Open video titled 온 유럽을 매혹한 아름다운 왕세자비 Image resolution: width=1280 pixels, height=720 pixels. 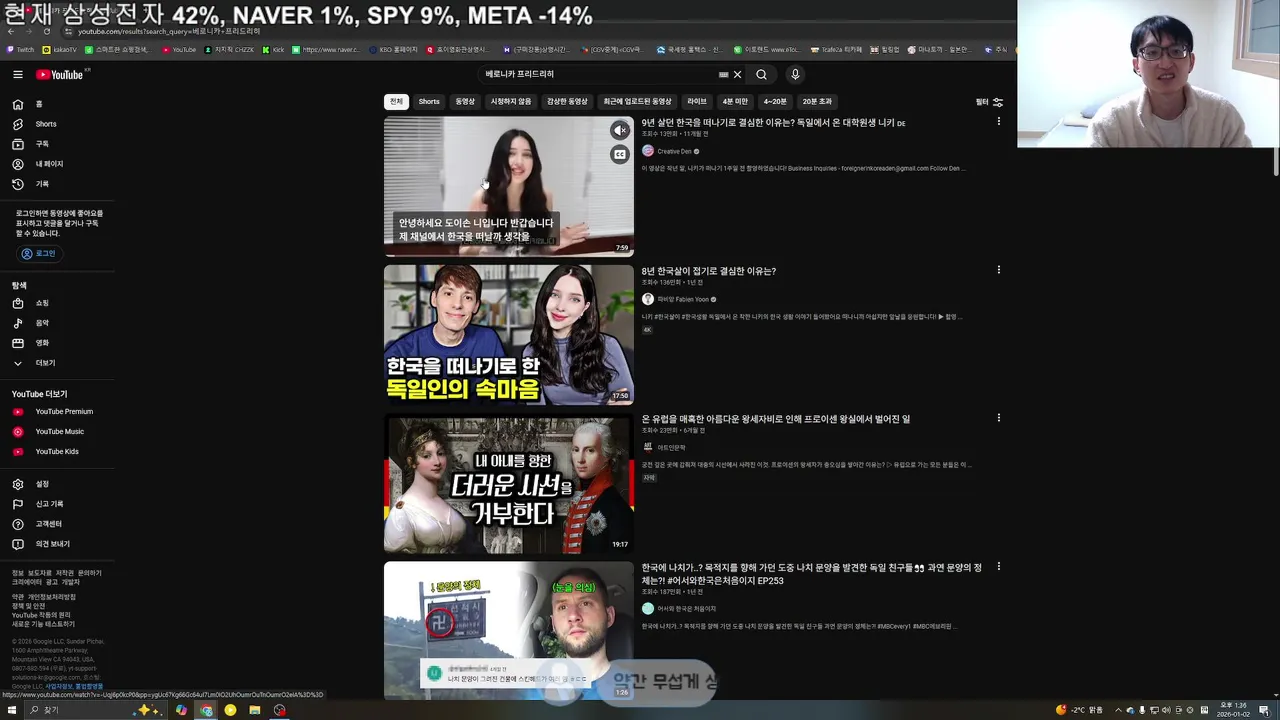click(x=776, y=419)
